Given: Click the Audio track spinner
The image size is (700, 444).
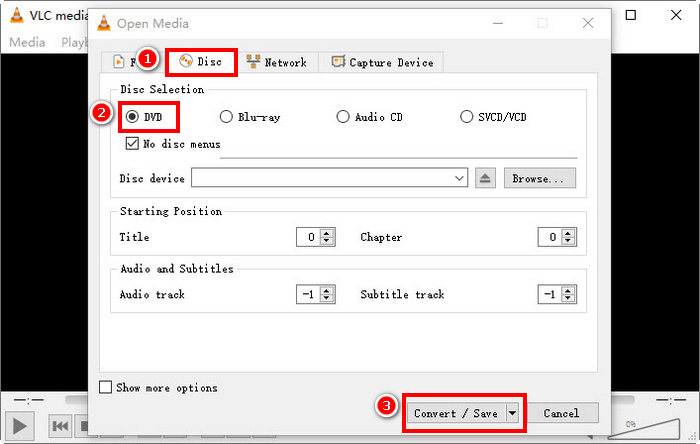Looking at the screenshot, I should click(311, 295).
